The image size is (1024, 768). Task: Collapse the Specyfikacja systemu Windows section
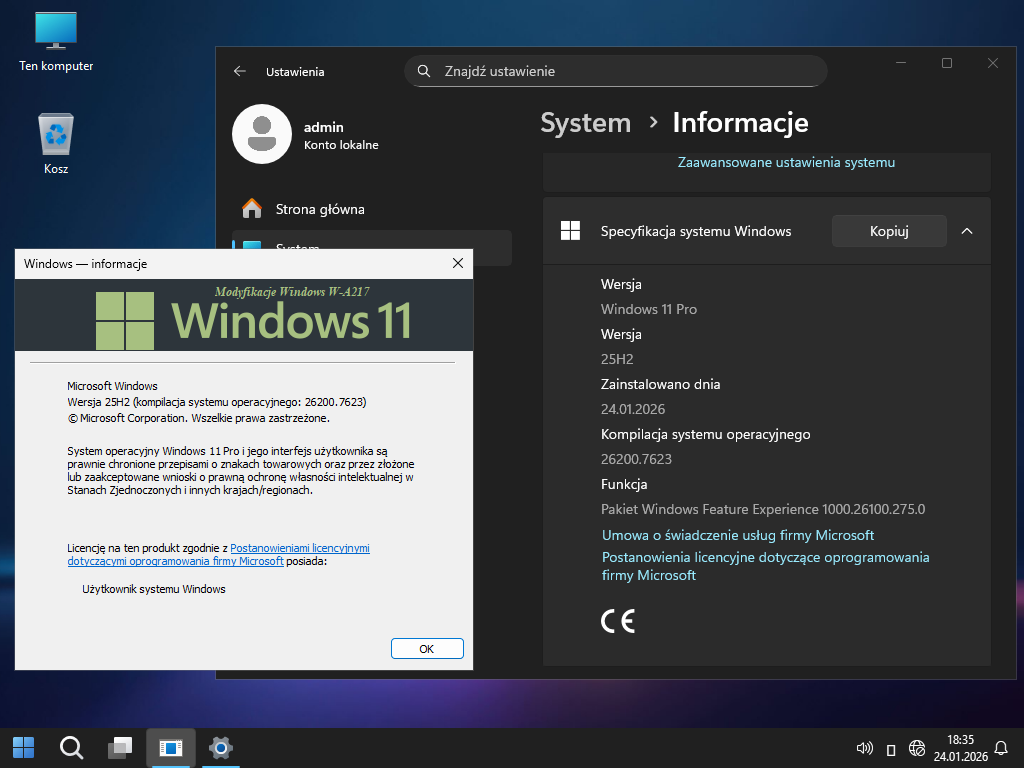pyautogui.click(x=966, y=231)
